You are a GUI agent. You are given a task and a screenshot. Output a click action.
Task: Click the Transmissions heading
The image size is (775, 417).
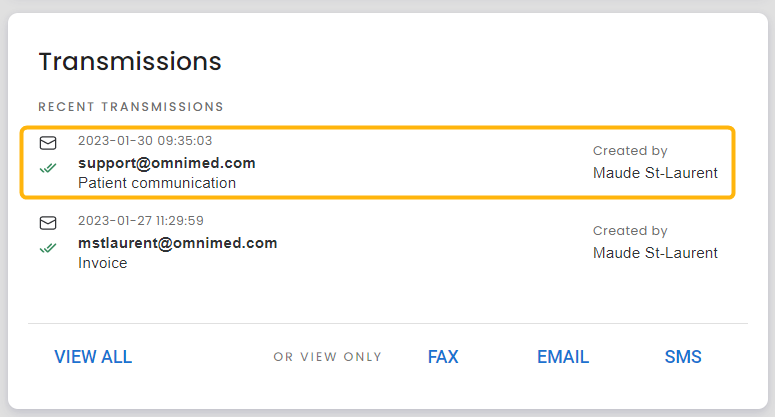point(130,62)
